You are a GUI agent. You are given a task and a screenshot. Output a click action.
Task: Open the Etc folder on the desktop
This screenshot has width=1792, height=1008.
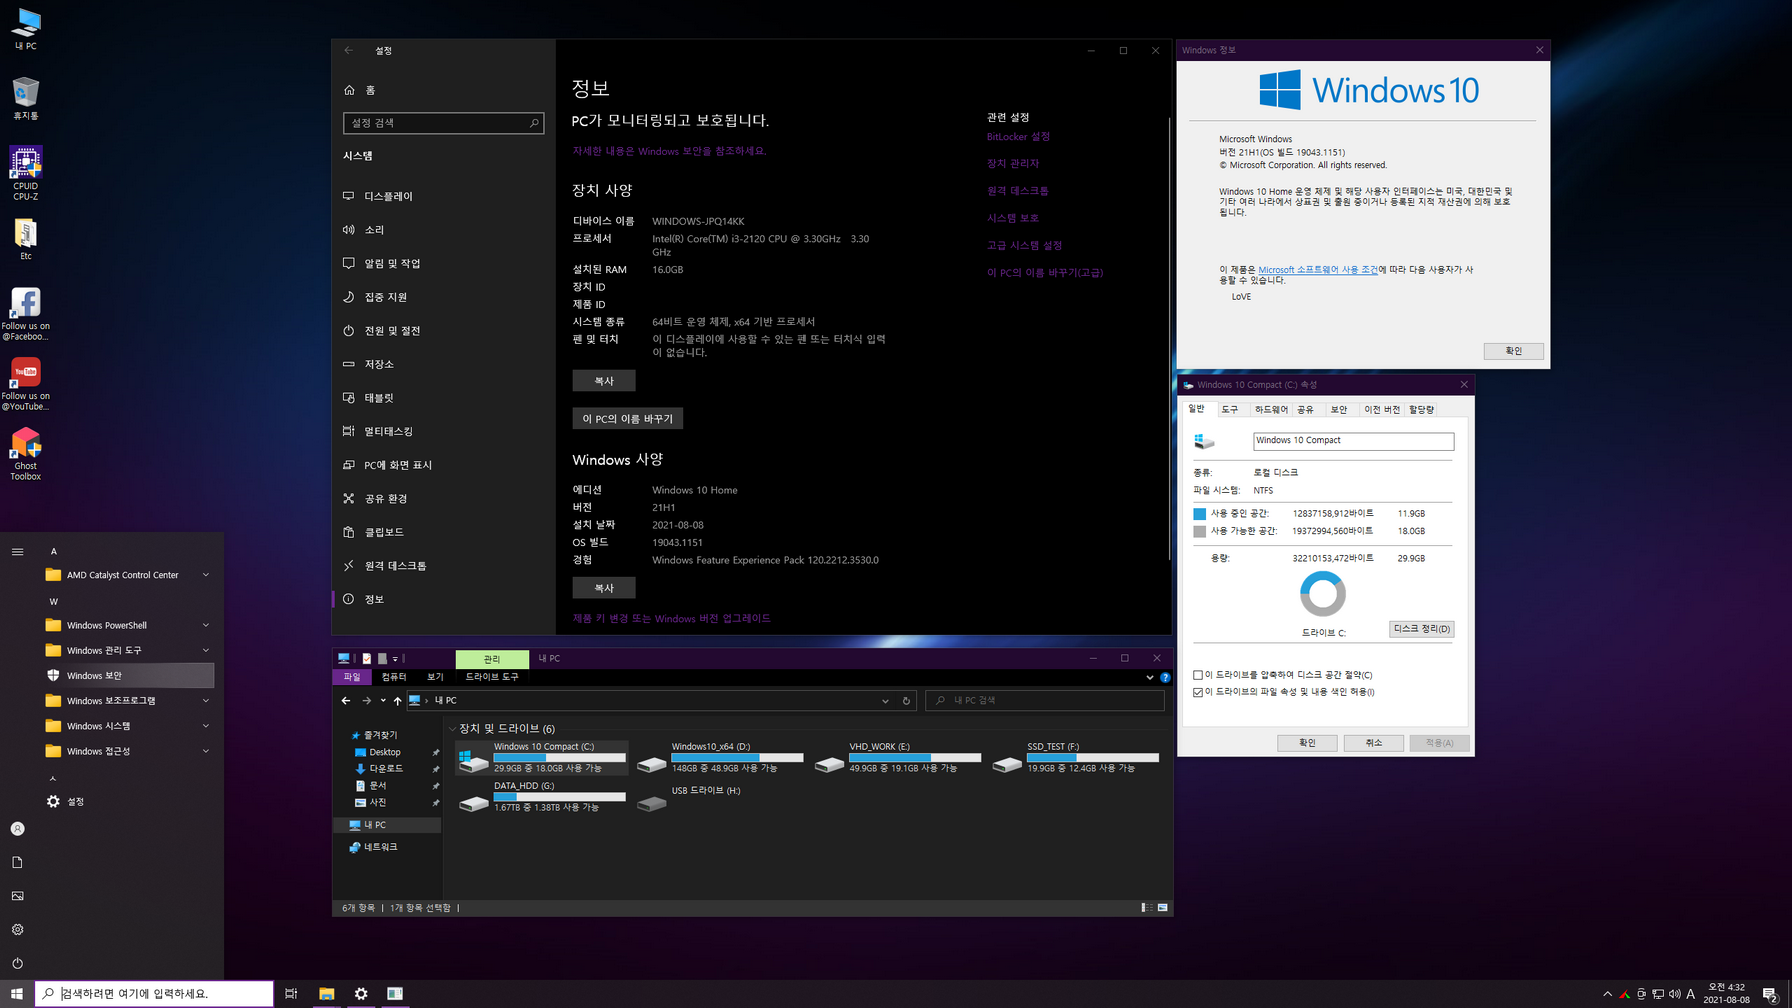[25, 239]
